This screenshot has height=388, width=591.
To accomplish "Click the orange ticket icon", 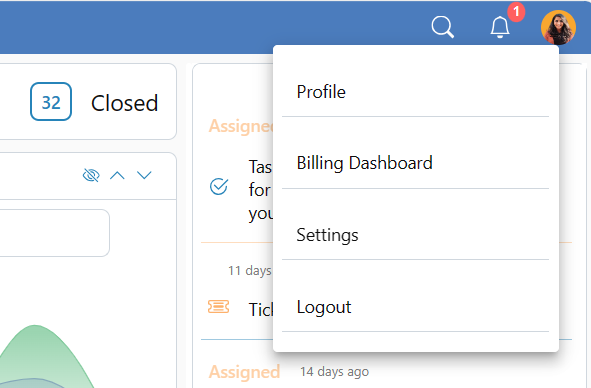I will pos(219,307).
